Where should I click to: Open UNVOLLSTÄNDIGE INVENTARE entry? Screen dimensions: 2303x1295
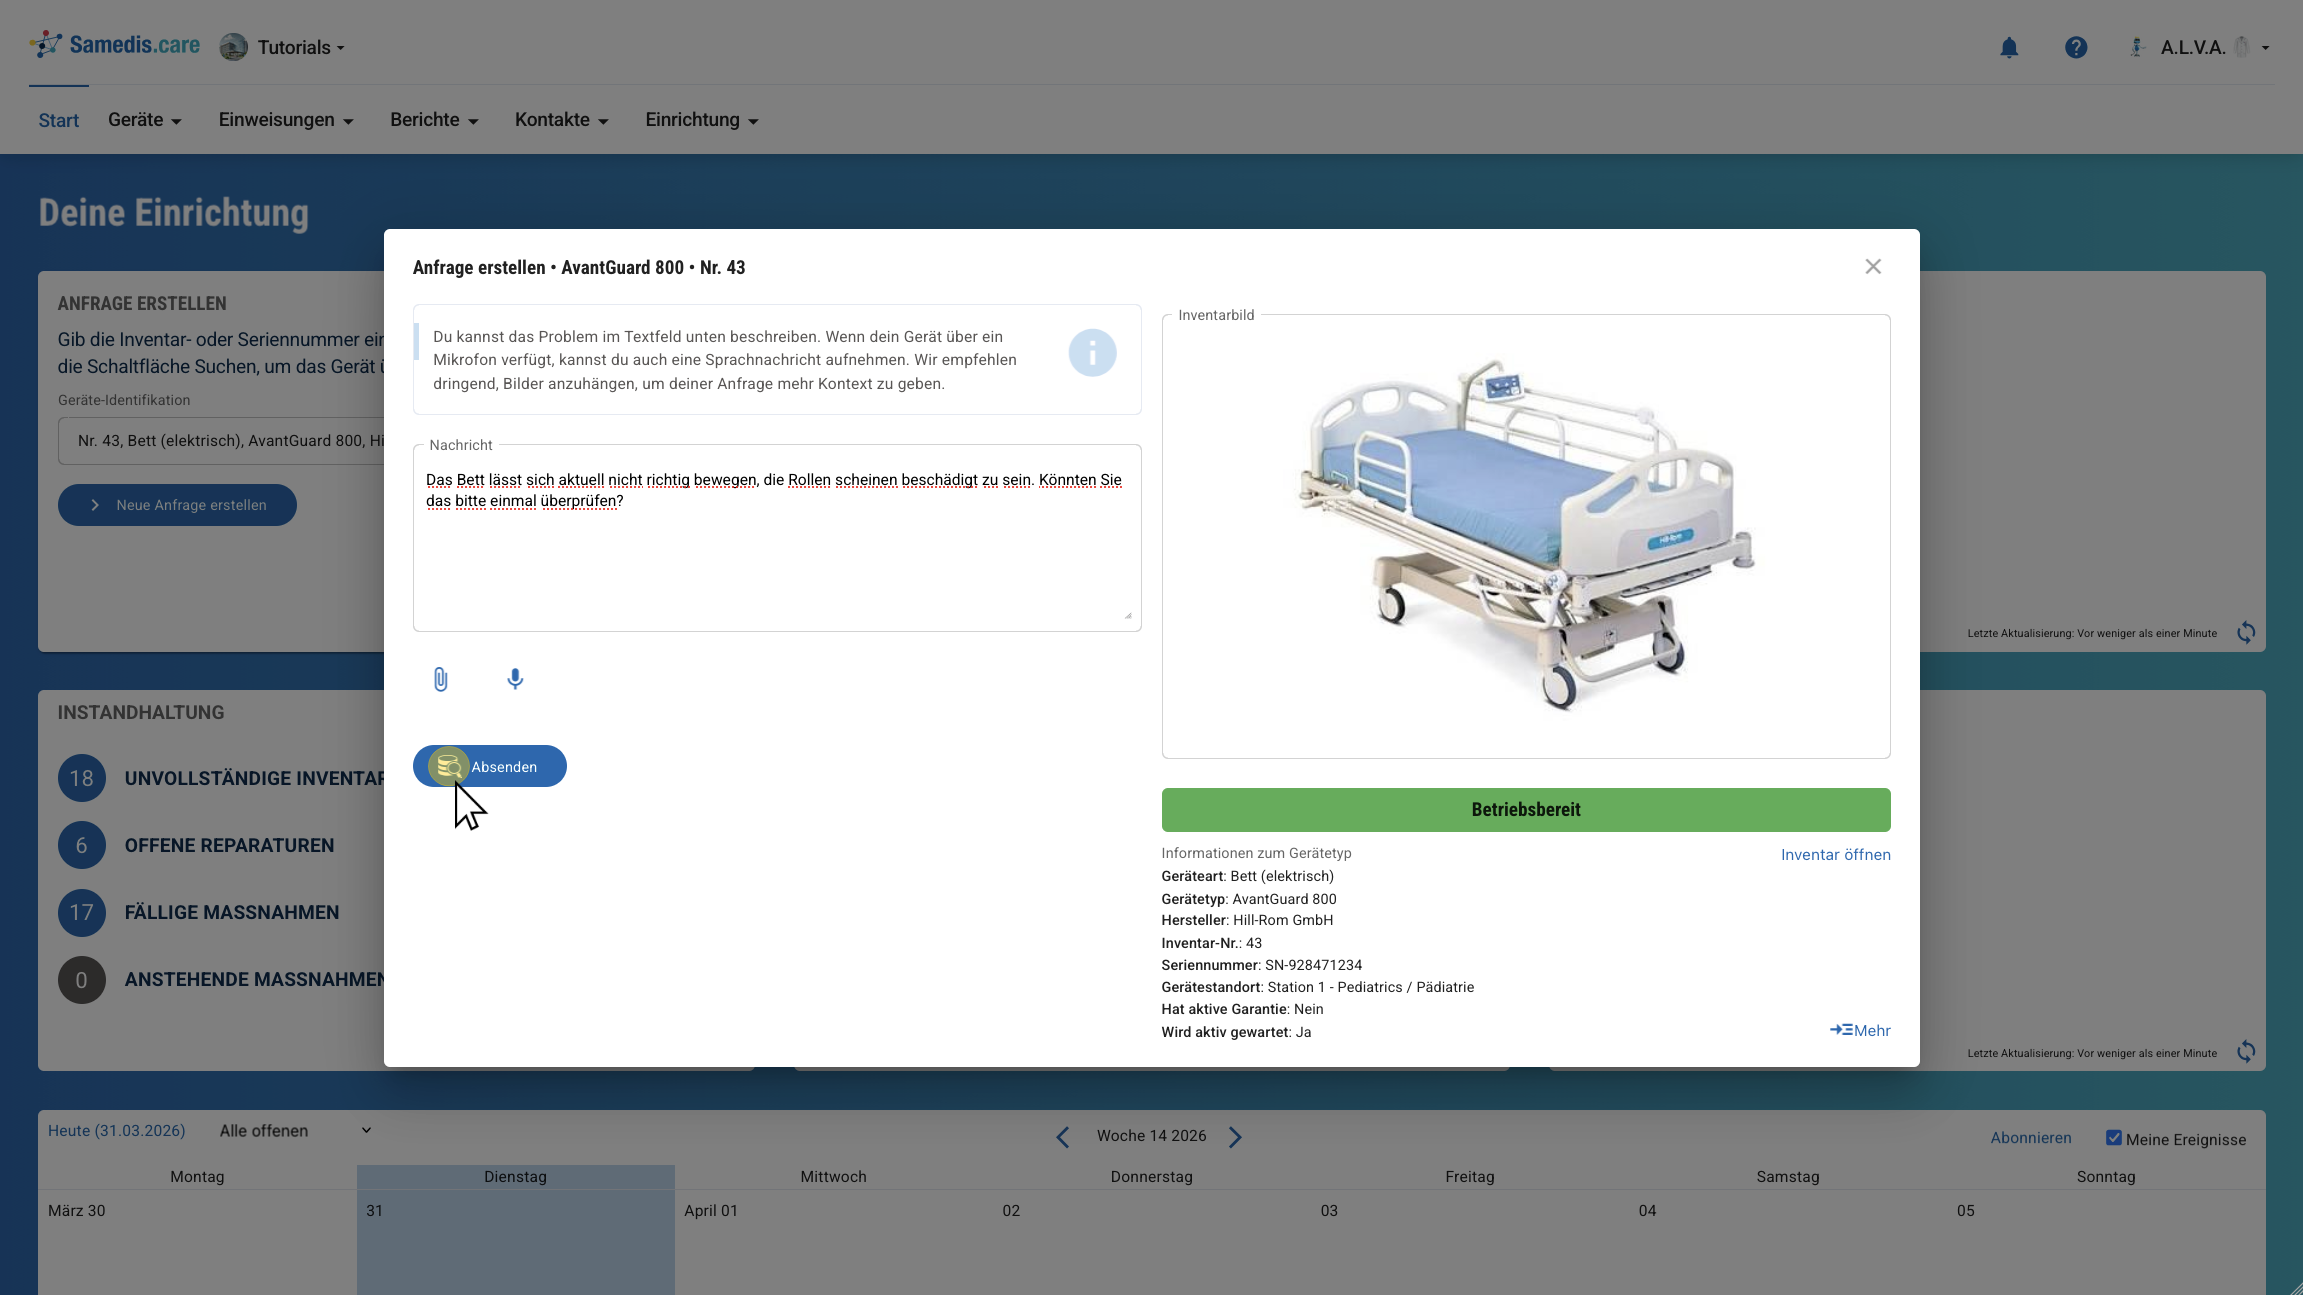255,778
